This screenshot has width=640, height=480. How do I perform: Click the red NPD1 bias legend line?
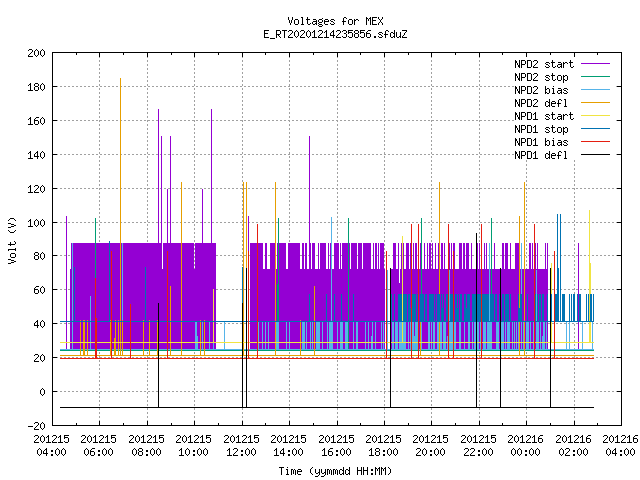coord(595,142)
